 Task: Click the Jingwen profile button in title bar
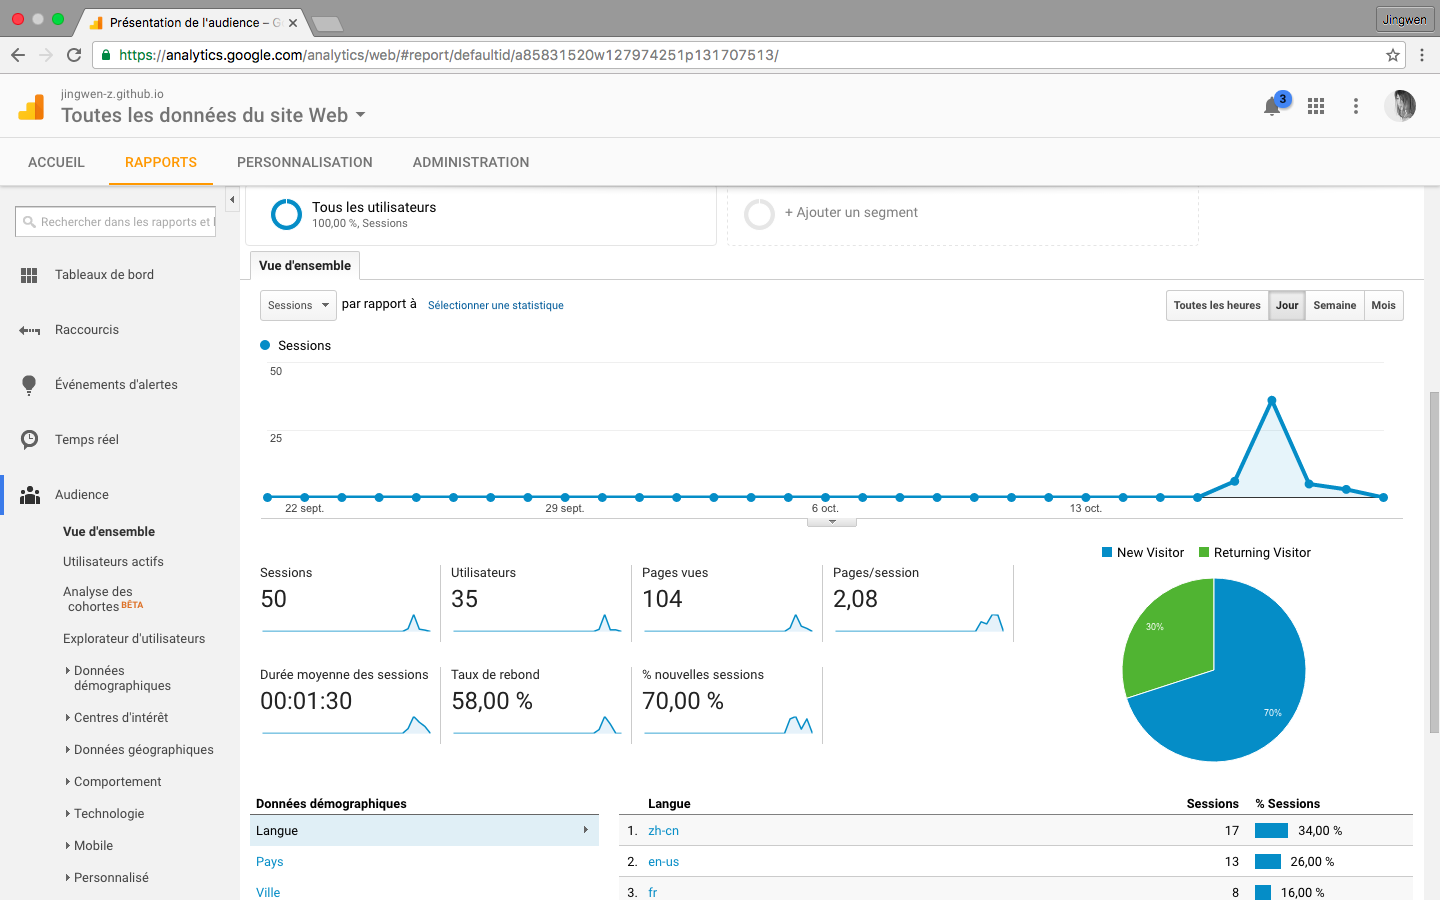pyautogui.click(x=1405, y=19)
